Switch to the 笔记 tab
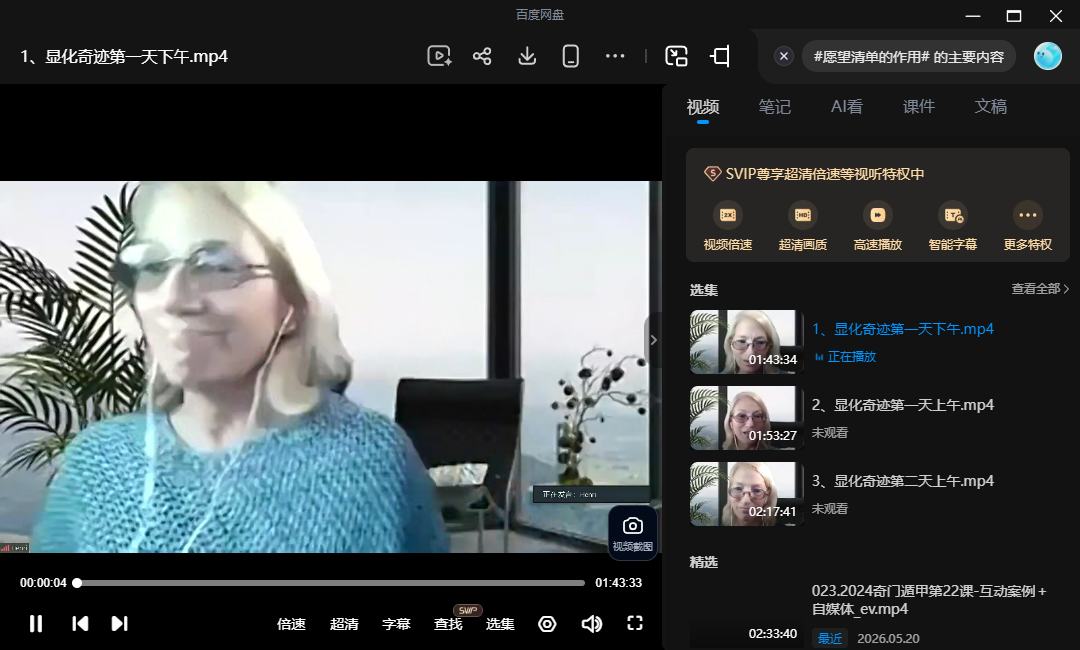Viewport: 1080px width, 650px height. 774,107
